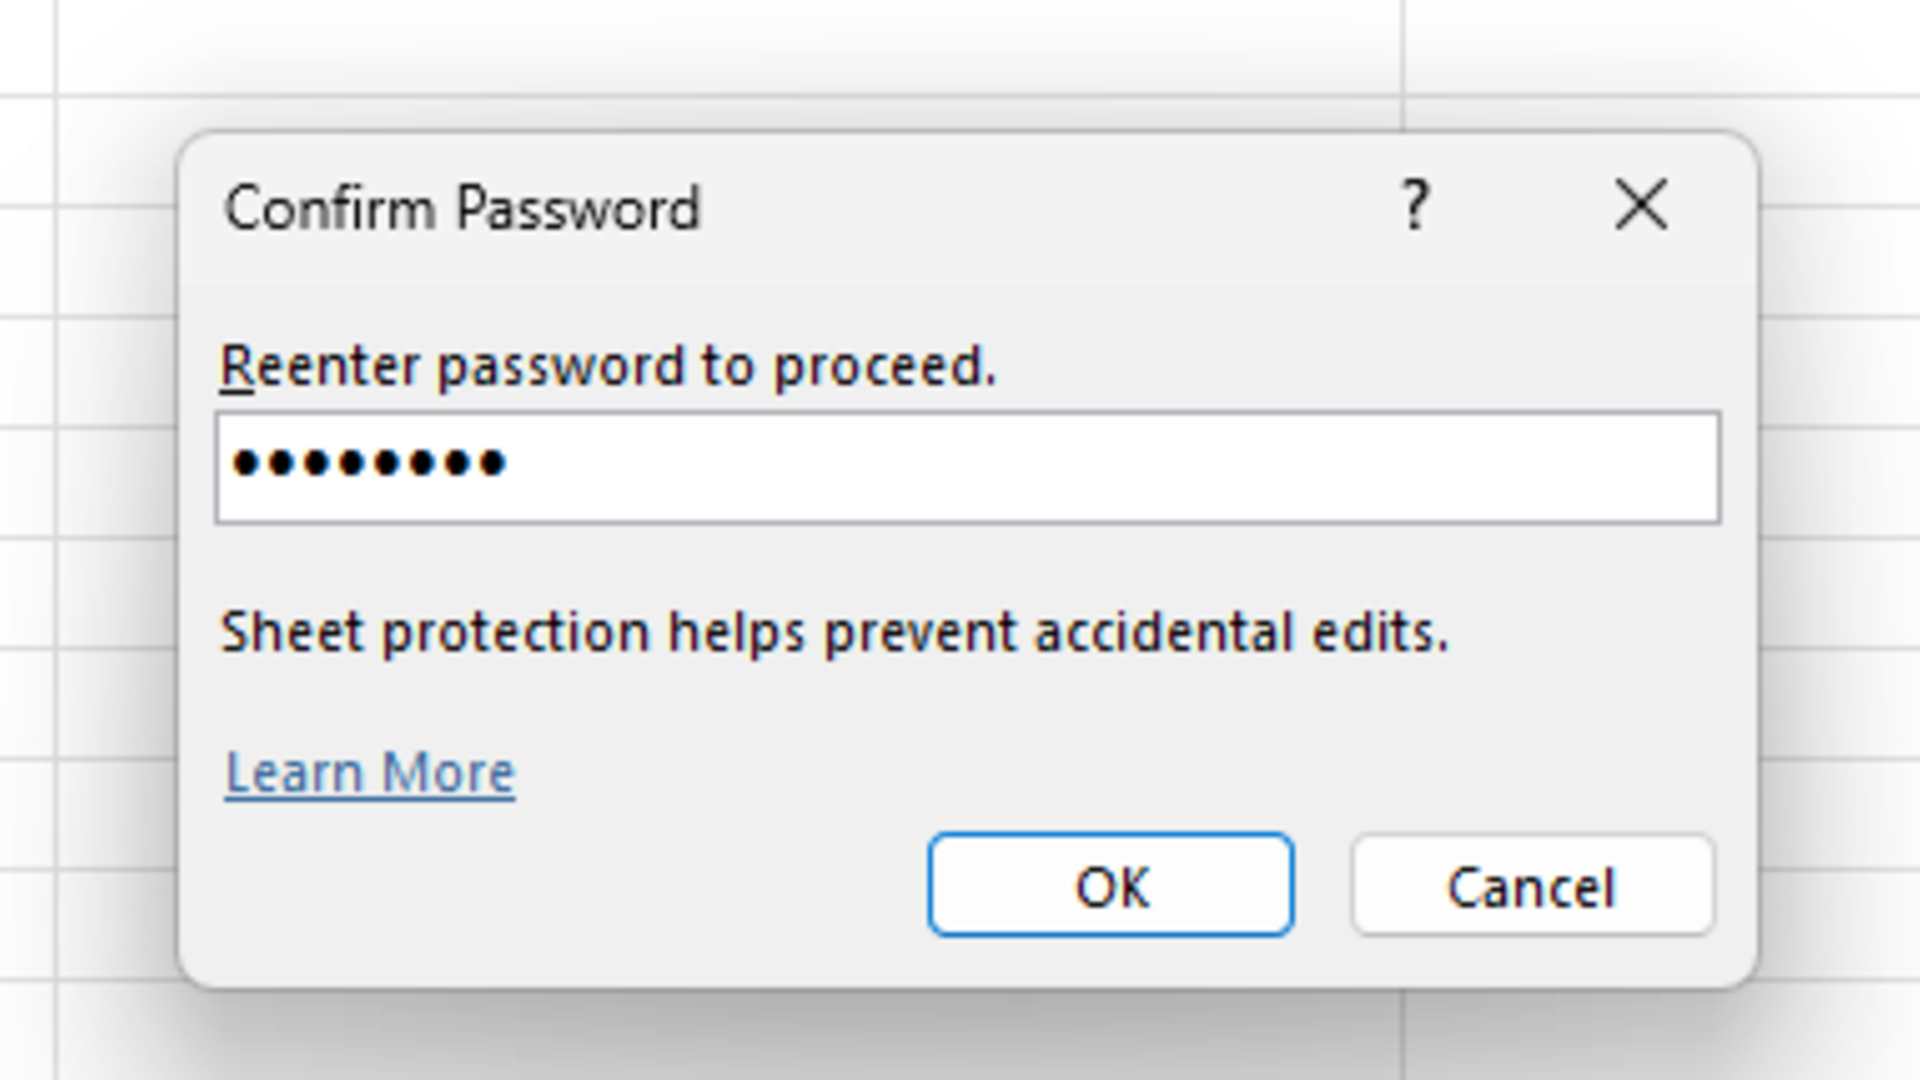Click the sheet protection description text
This screenshot has height=1080, width=1920.
[x=834, y=632]
